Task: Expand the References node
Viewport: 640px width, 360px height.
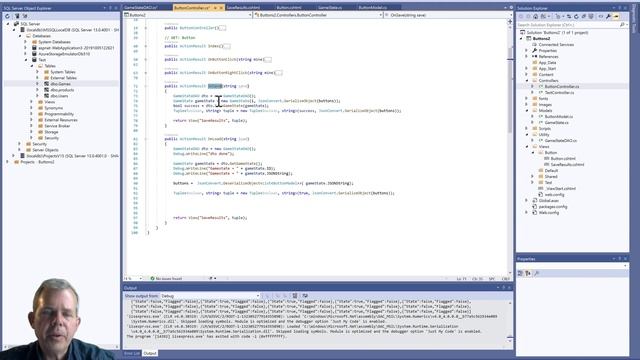Action: point(527,56)
